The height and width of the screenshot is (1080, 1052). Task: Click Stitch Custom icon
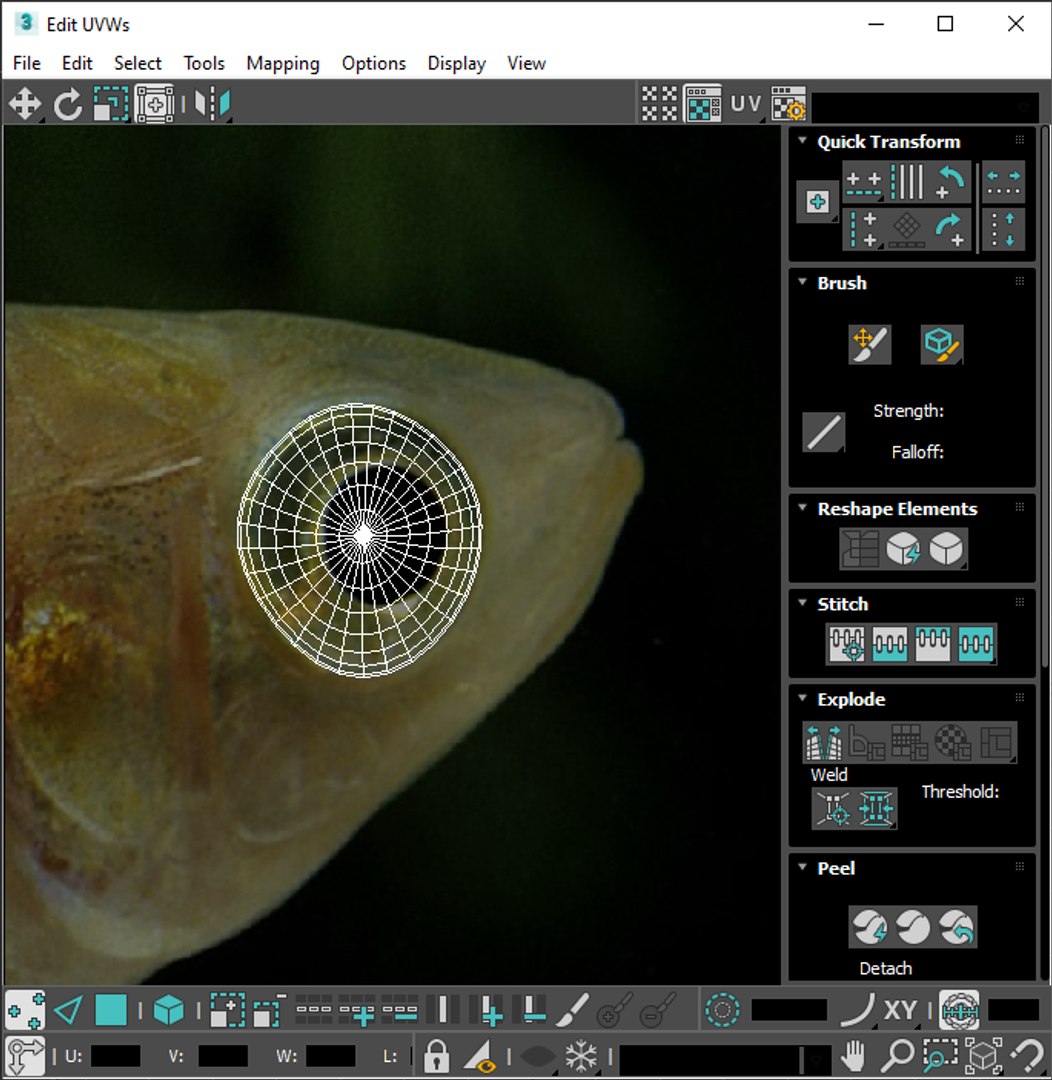click(x=976, y=644)
